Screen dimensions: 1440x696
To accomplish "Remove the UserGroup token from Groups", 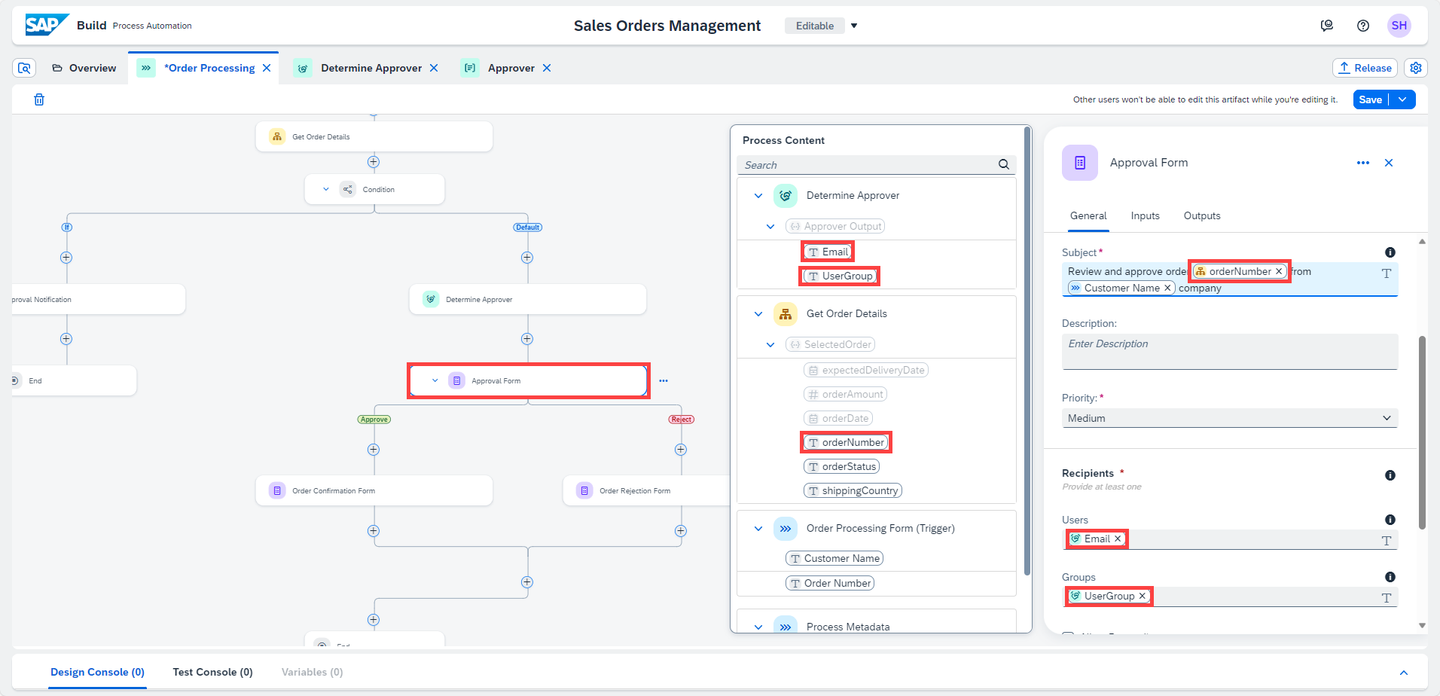I will [1142, 596].
